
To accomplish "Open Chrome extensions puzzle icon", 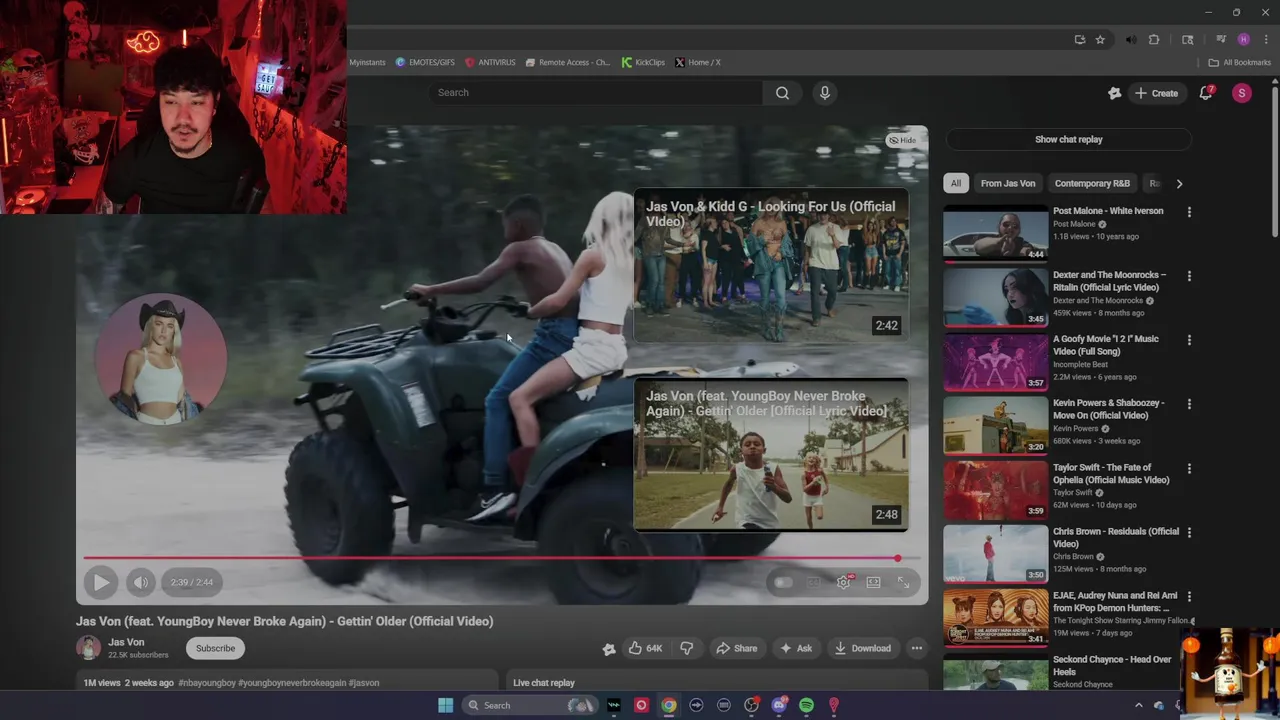I will click(1154, 40).
